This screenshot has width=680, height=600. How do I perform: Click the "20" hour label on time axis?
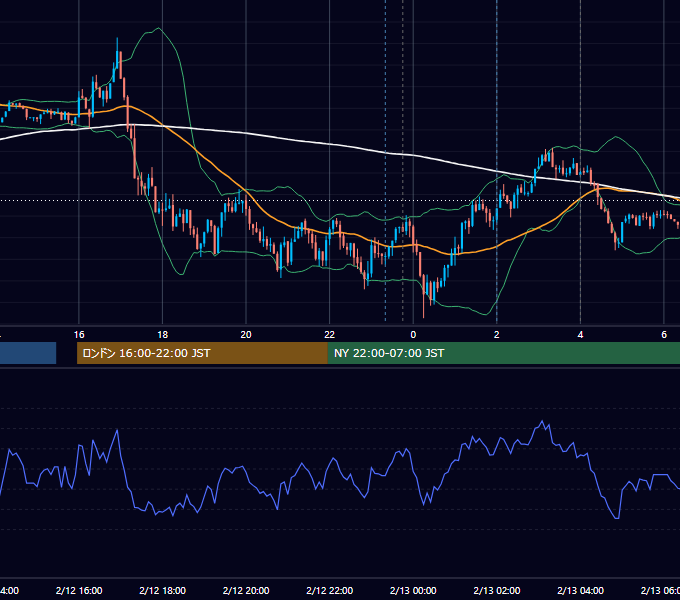click(x=246, y=335)
